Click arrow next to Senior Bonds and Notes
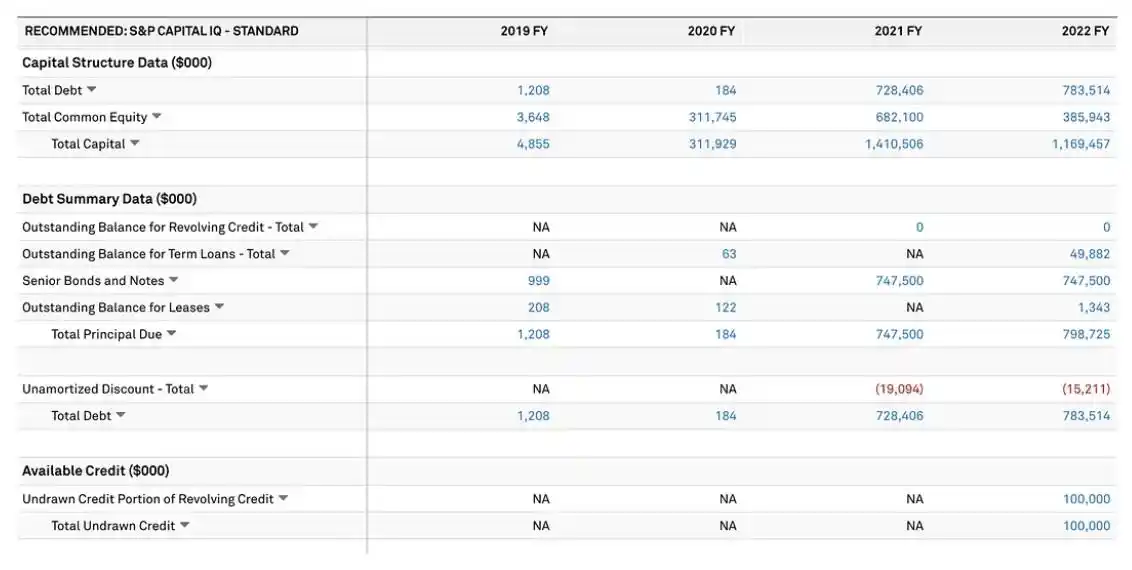The width and height of the screenshot is (1132, 570). [x=173, y=280]
